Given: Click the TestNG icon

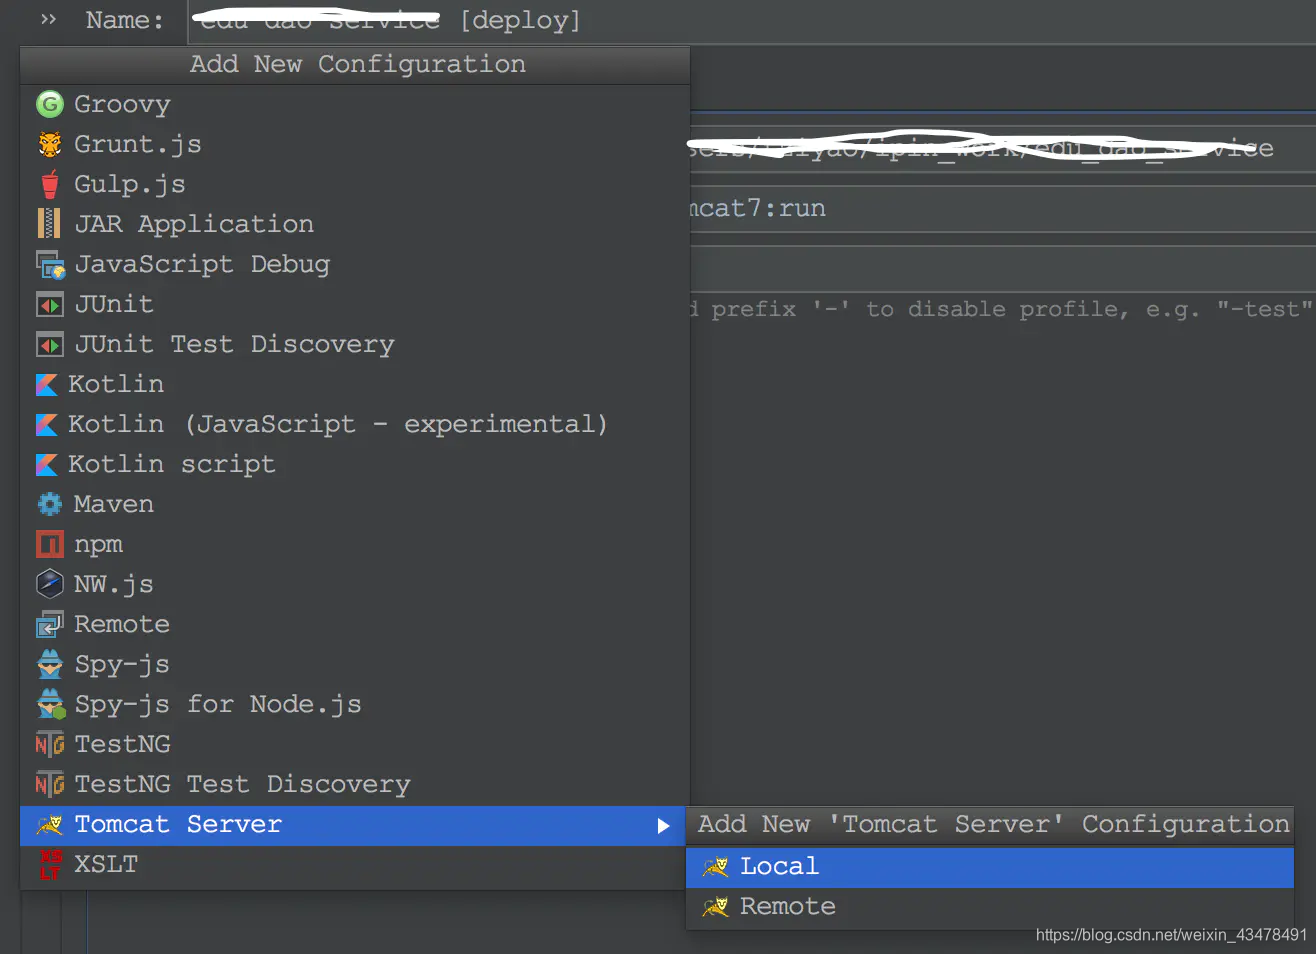Looking at the screenshot, I should pos(49,744).
